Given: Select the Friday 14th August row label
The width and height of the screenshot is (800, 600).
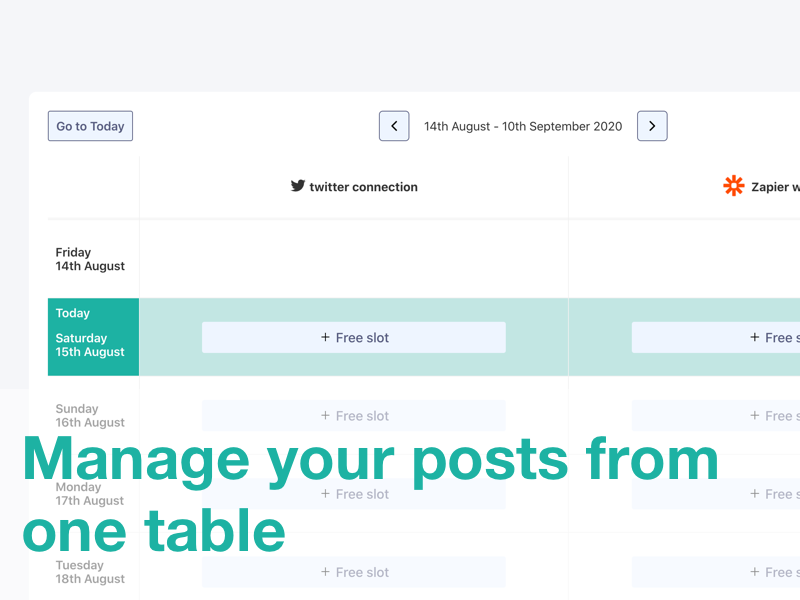Looking at the screenshot, I should pyautogui.click(x=90, y=259).
